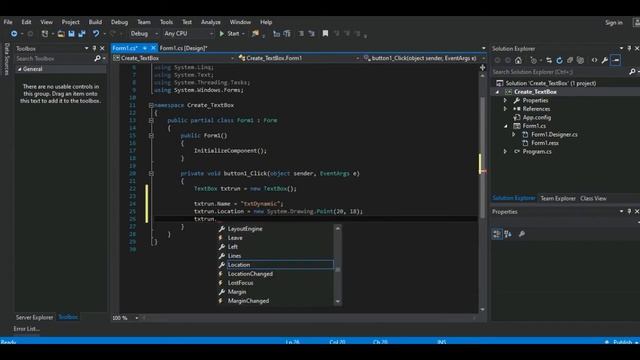Select Form1.resx in Solution Explorer
This screenshot has height=360, width=640.
544,143
